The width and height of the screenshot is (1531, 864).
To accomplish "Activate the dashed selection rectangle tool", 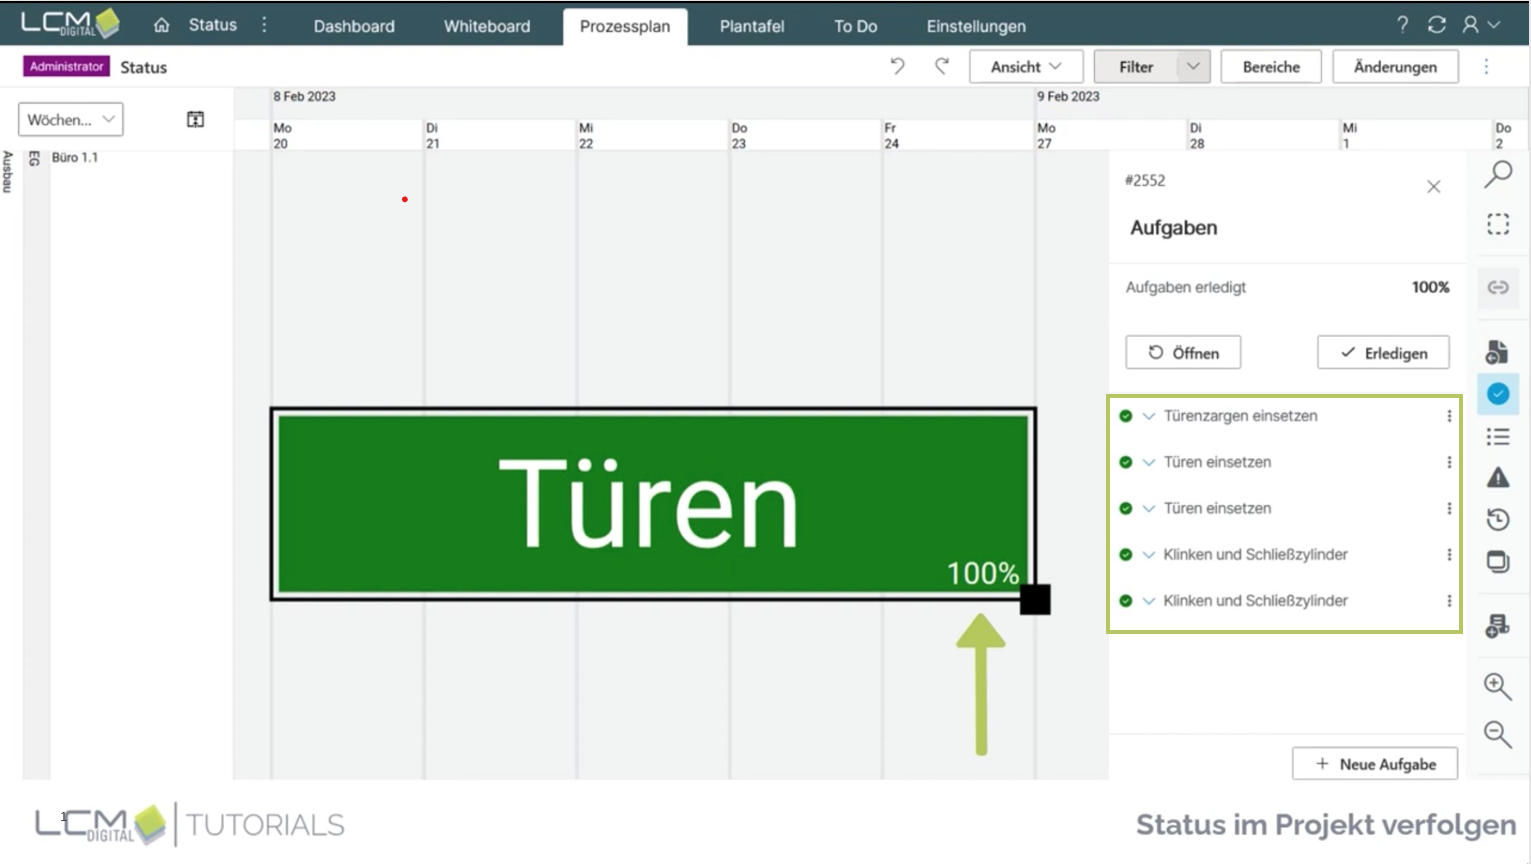I will [1497, 225].
